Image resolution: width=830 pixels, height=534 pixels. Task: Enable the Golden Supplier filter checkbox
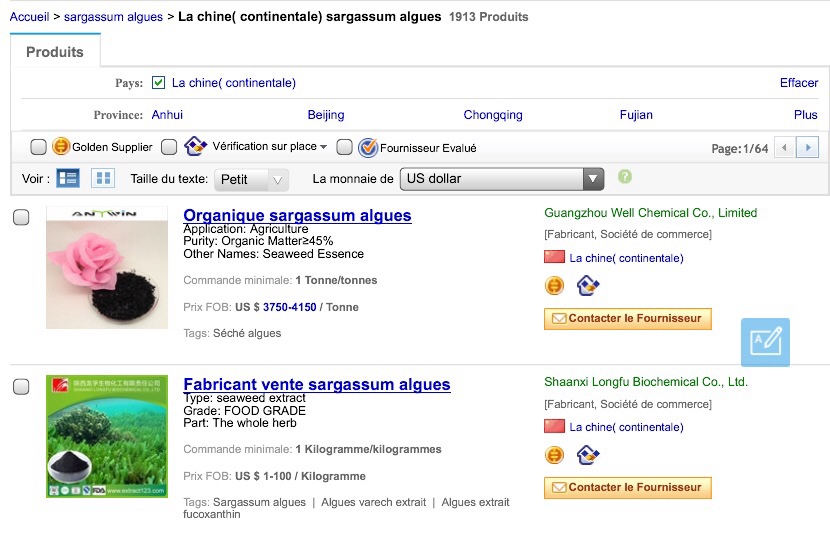click(38, 147)
